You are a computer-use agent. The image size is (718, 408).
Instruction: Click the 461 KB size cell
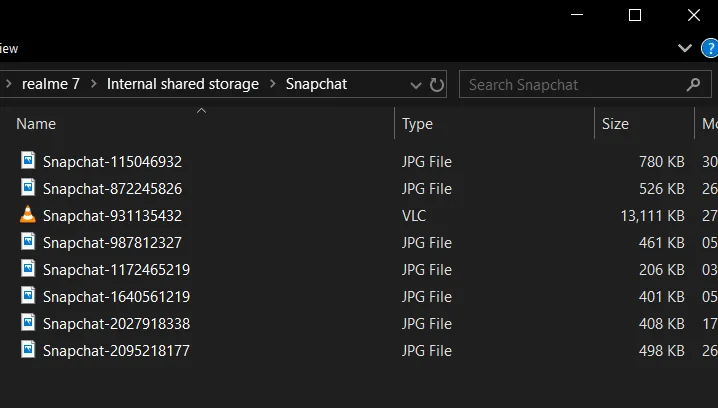click(662, 243)
